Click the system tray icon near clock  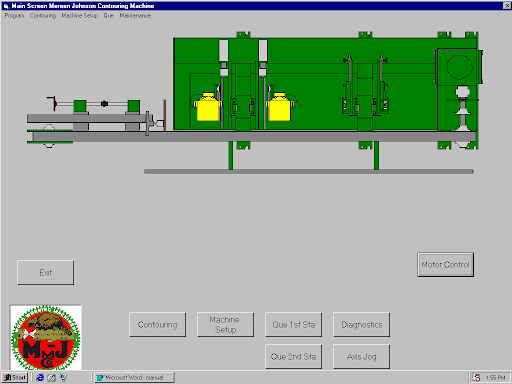477,378
